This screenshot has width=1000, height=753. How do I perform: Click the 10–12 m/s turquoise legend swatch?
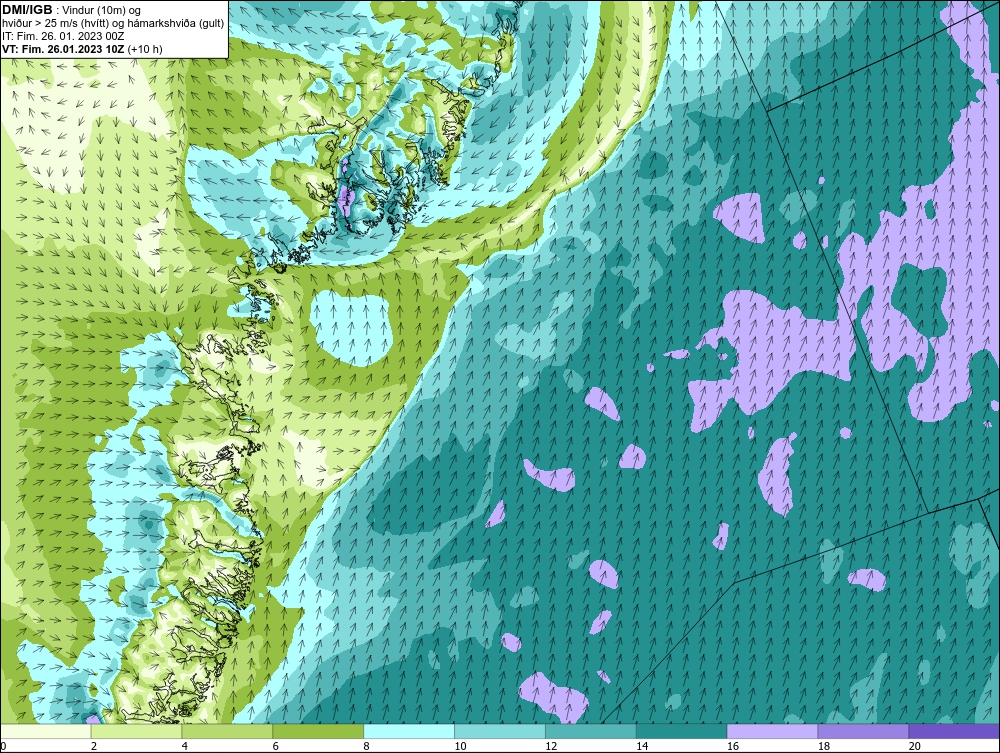click(500, 731)
